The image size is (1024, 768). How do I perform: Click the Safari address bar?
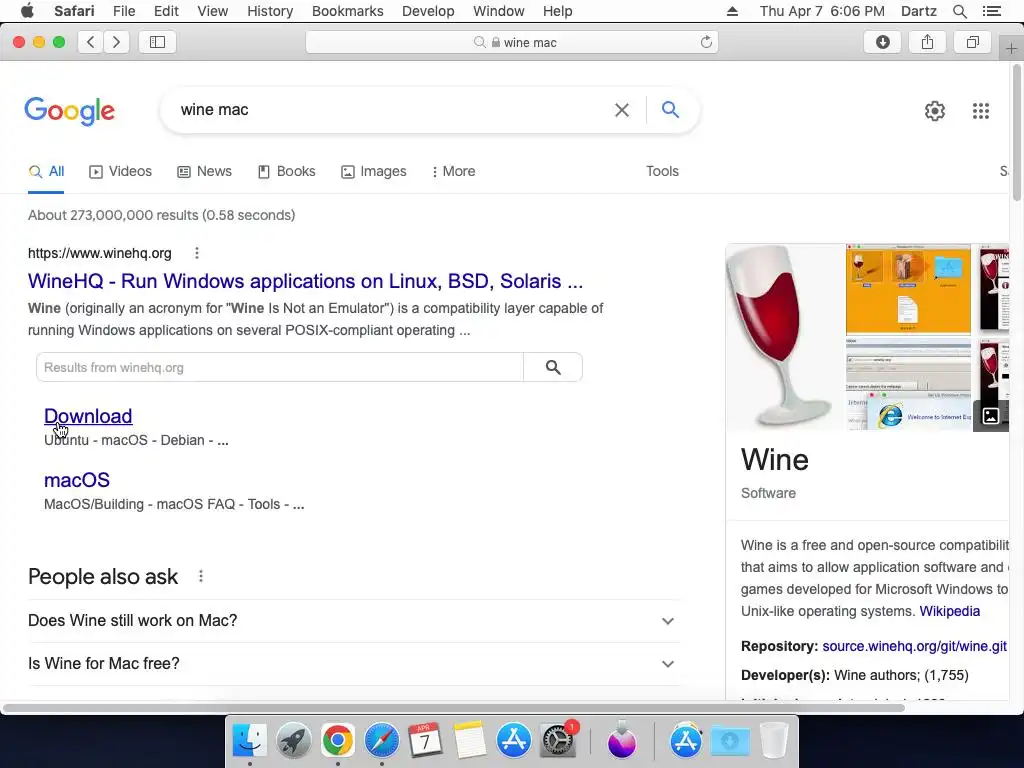coord(512,42)
